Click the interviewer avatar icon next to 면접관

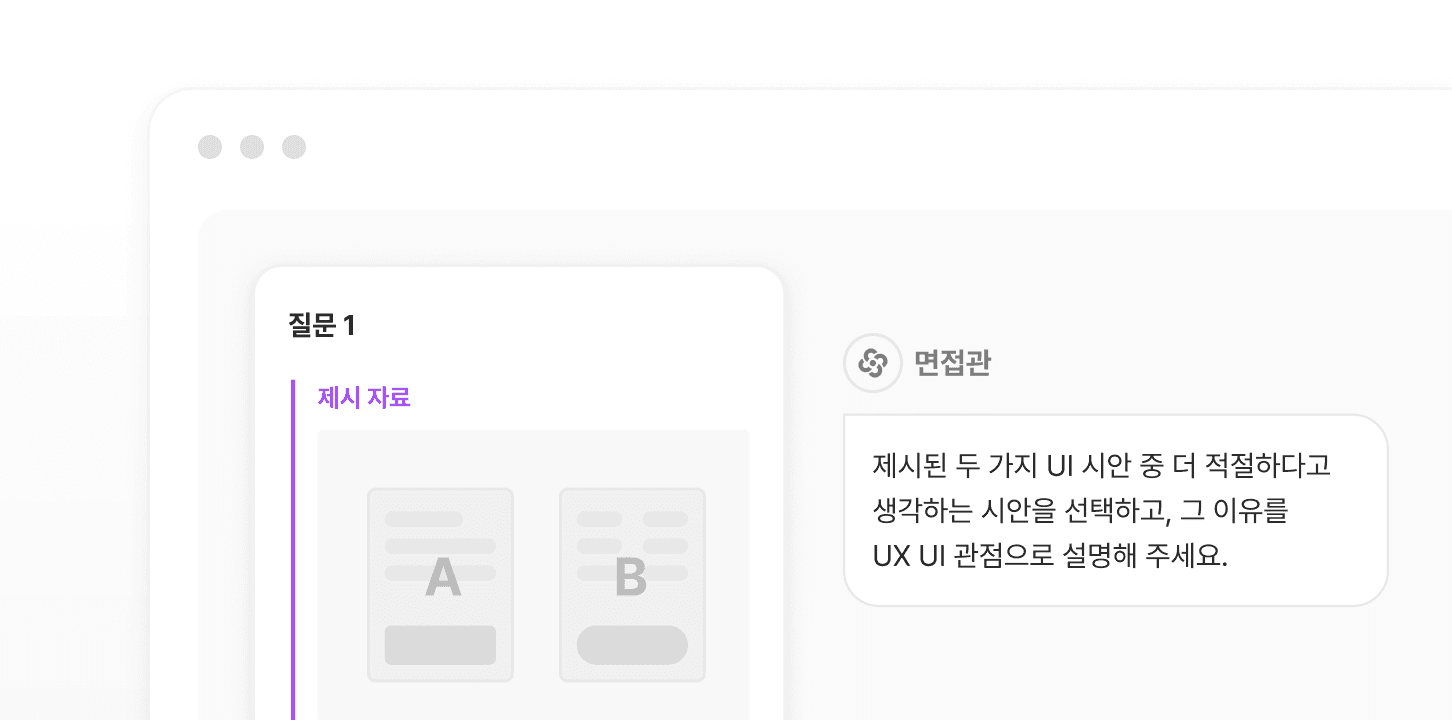pos(873,362)
